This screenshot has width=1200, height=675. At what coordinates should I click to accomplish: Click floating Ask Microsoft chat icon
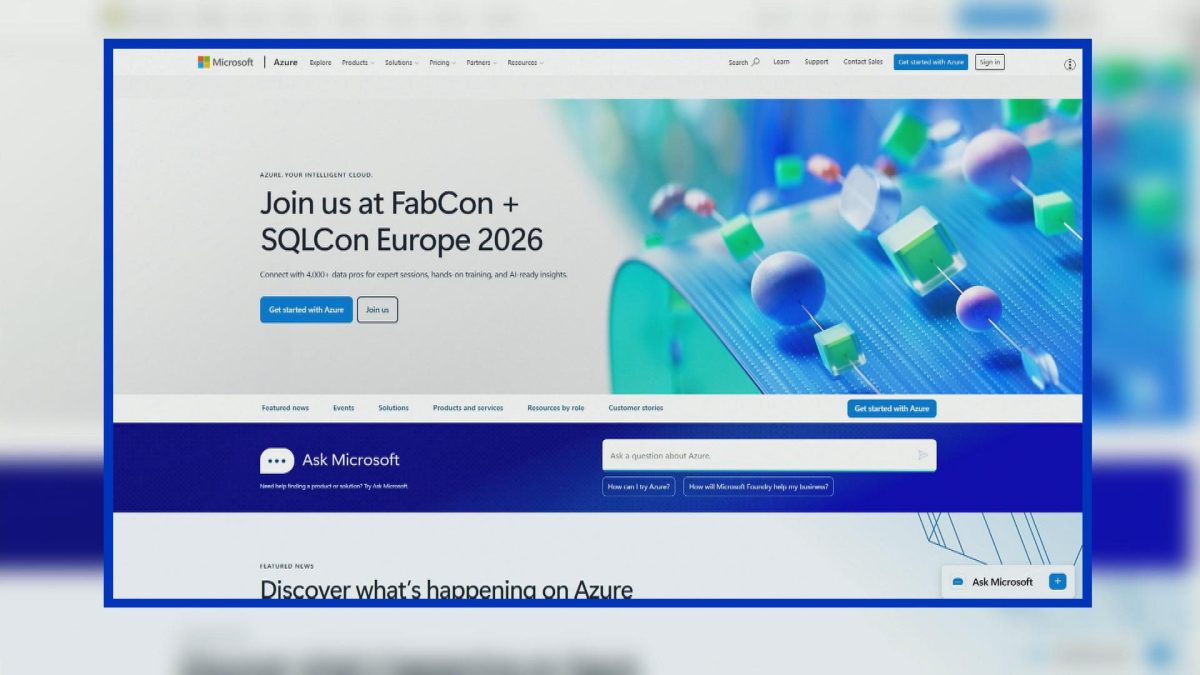point(958,582)
